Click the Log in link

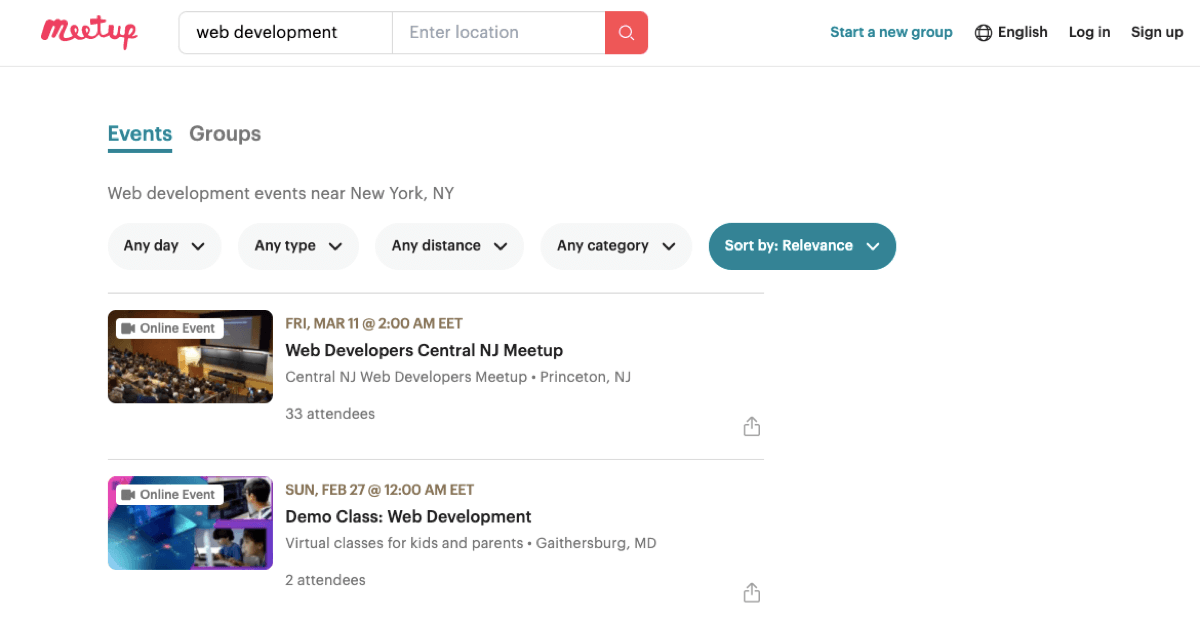pyautogui.click(x=1089, y=32)
